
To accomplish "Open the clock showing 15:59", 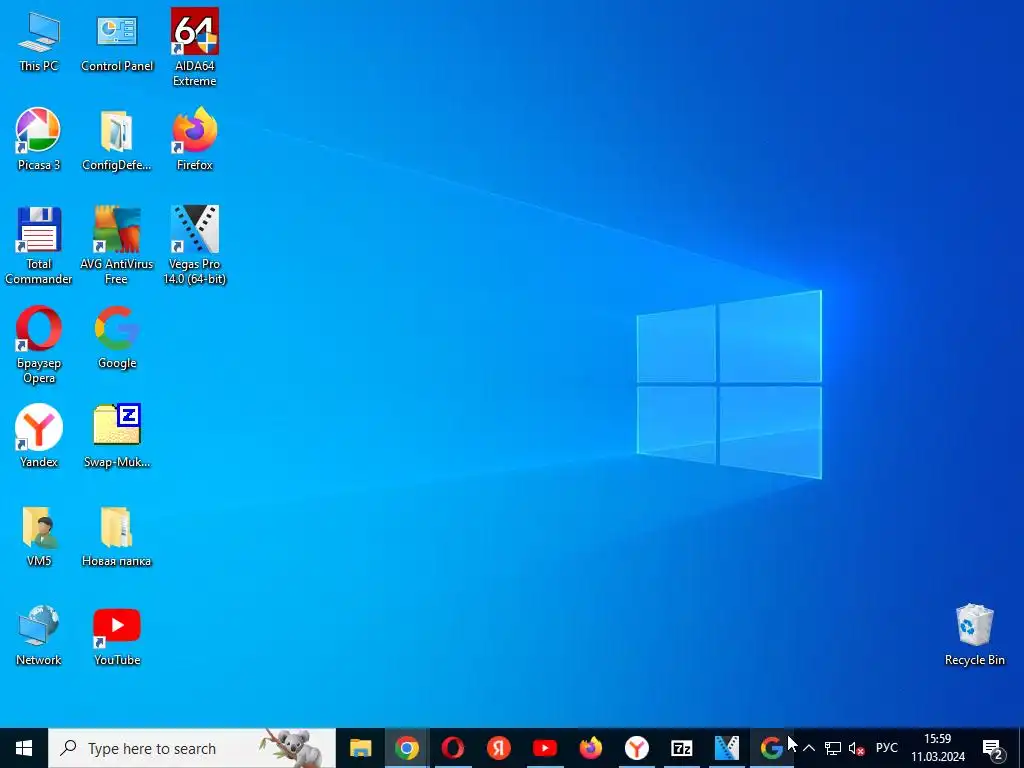I will click(x=938, y=748).
